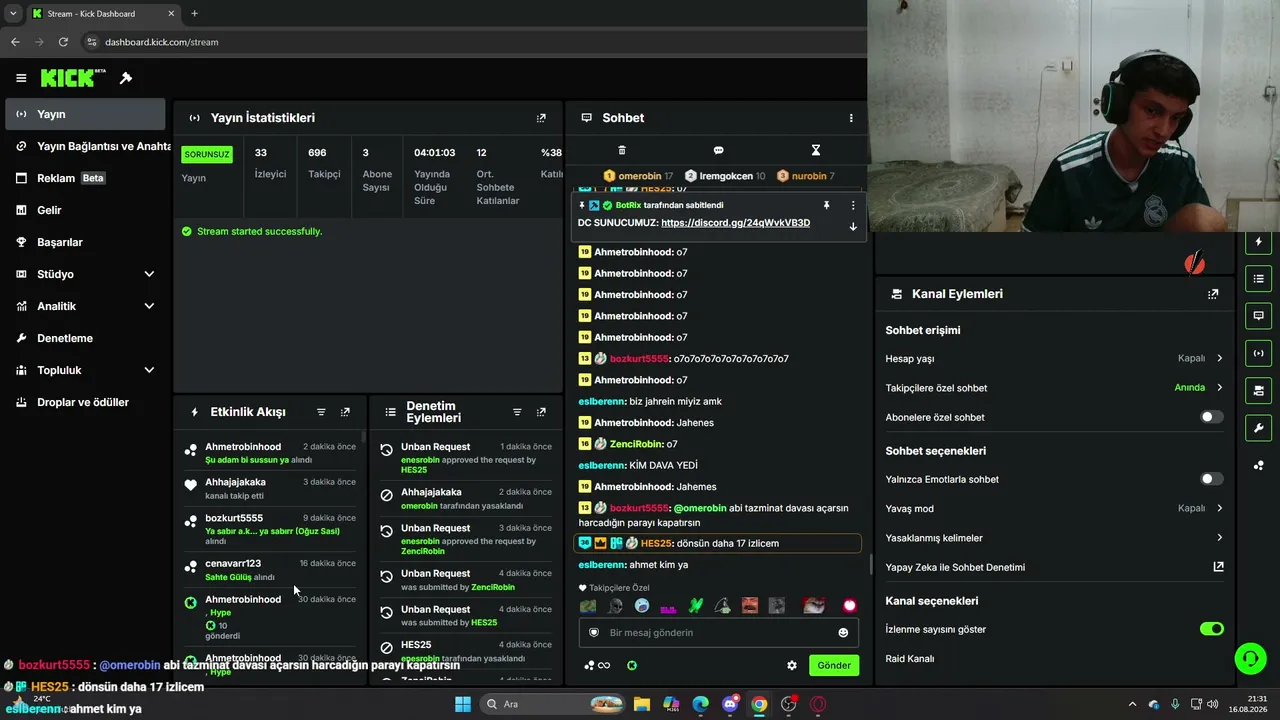
Task: Select the Stream - Kick Dashboard browser tab
Action: coord(102,14)
